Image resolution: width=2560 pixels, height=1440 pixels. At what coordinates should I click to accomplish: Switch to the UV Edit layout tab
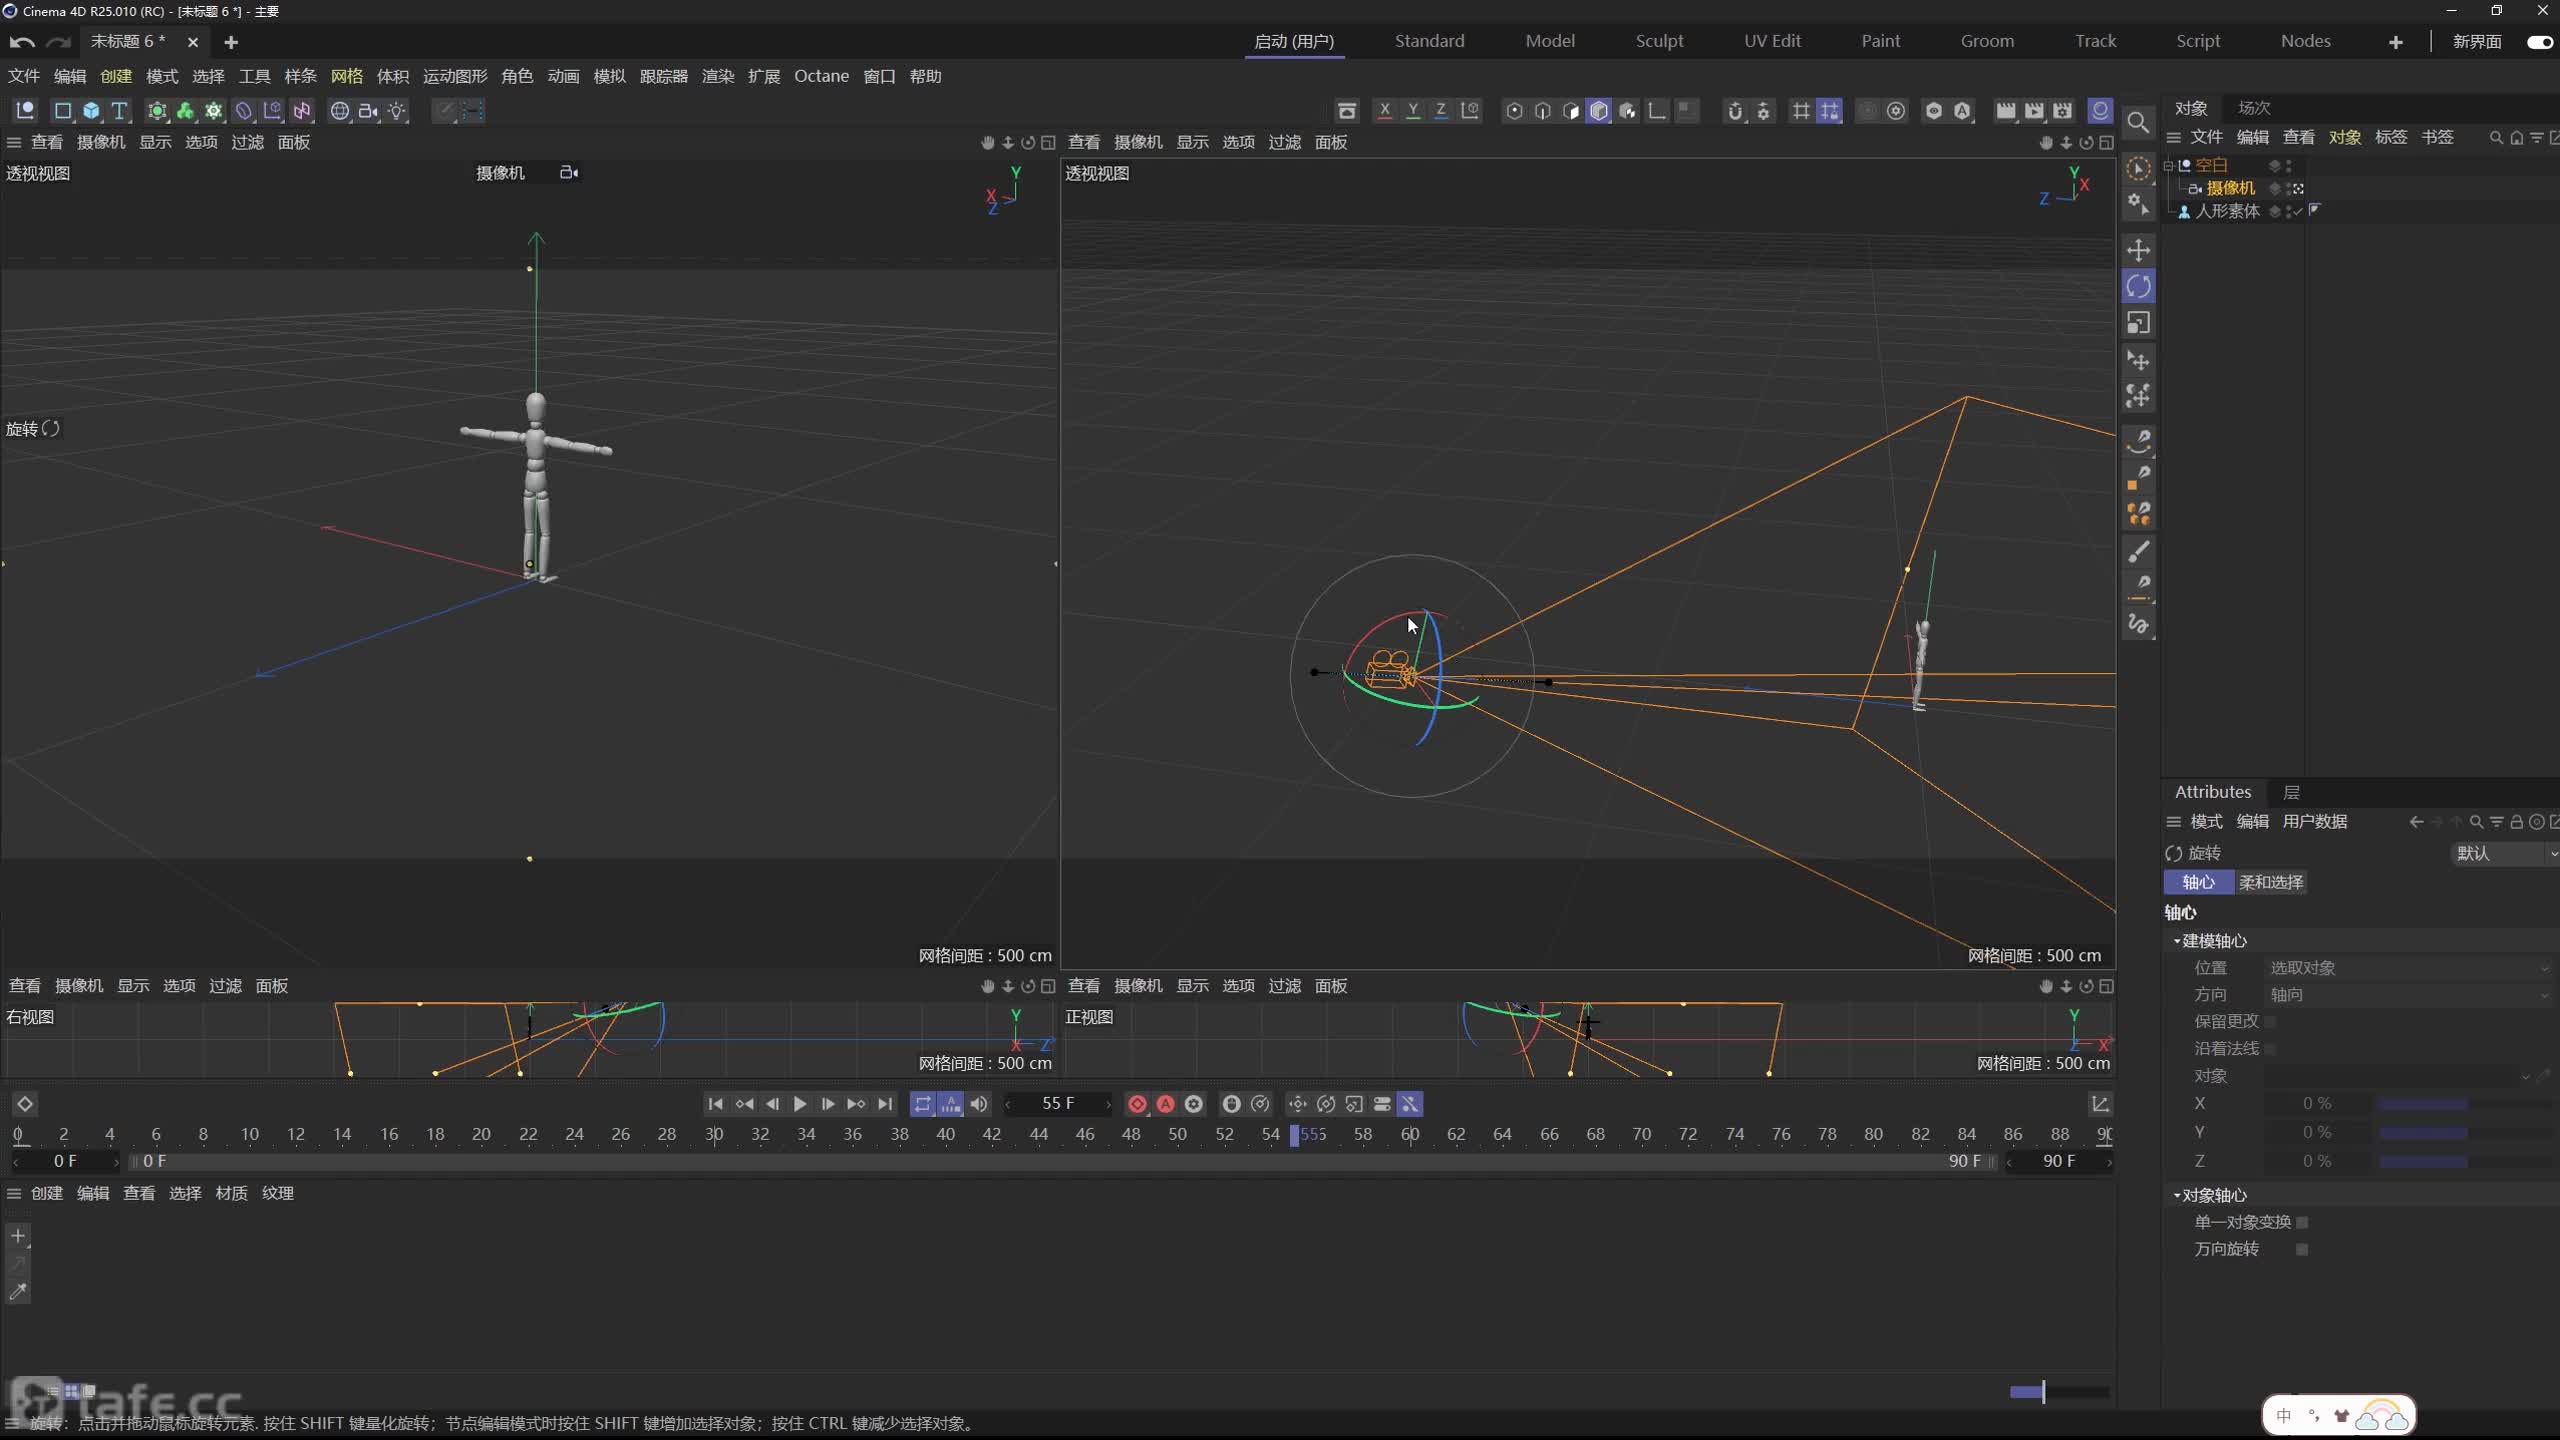click(x=1772, y=41)
